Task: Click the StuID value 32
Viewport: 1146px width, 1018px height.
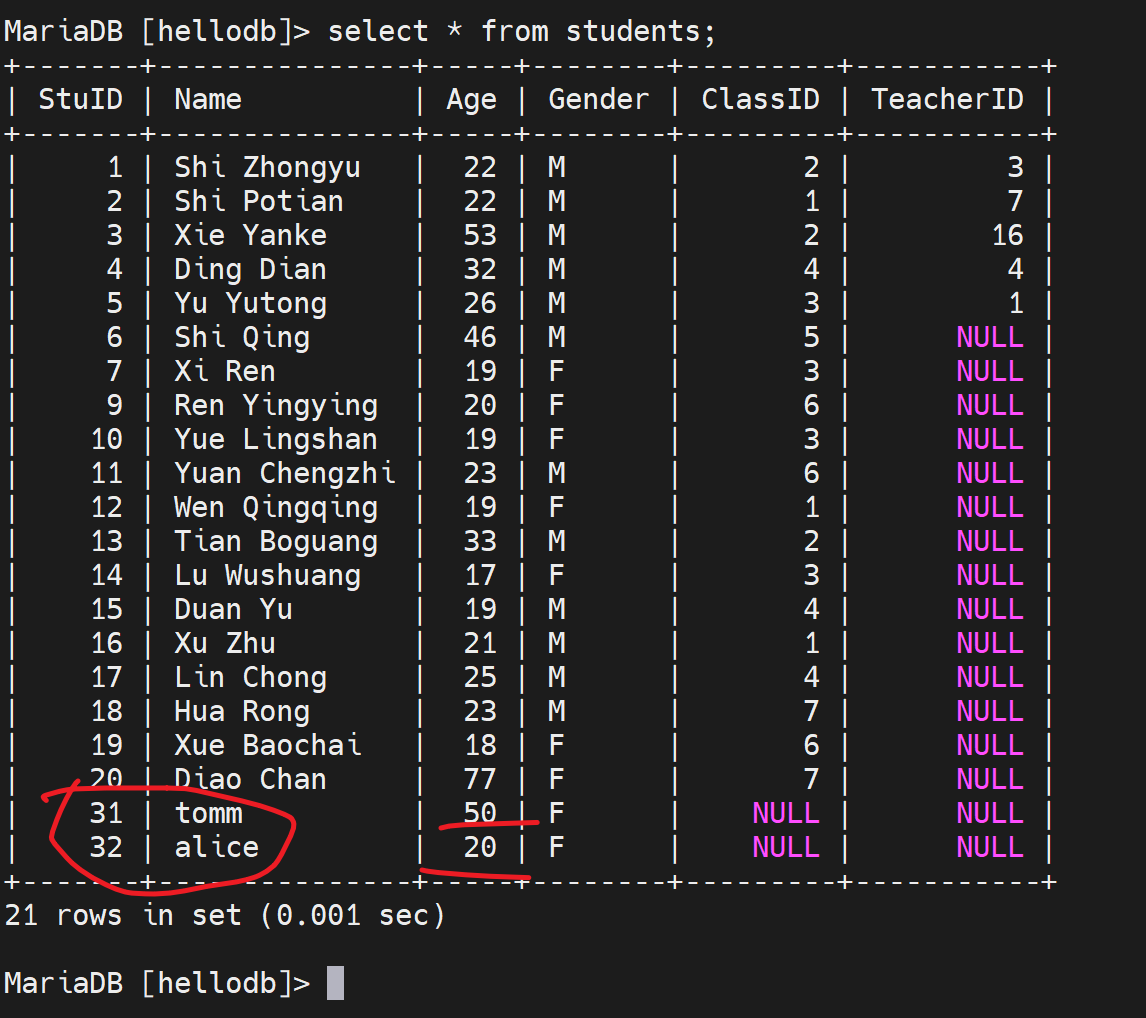Action: [106, 847]
